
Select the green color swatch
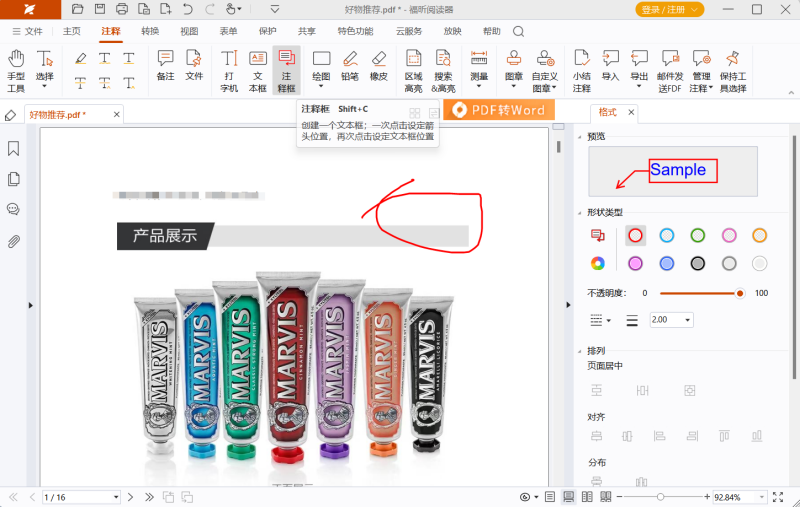pos(697,235)
